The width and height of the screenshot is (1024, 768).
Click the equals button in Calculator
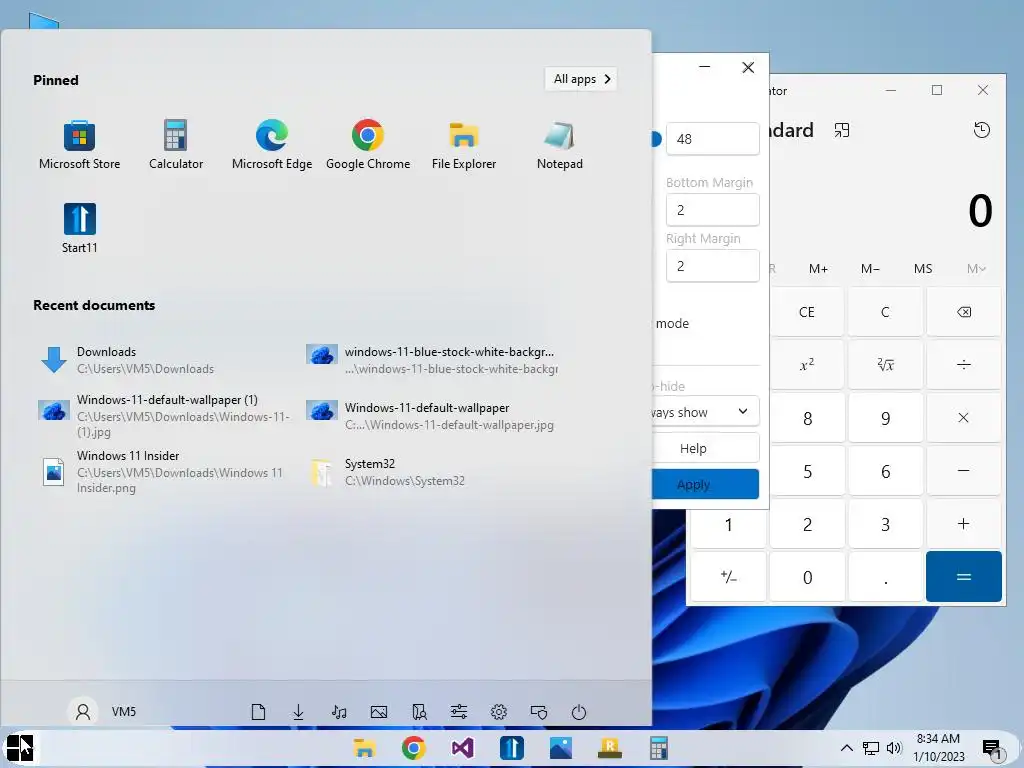click(964, 577)
